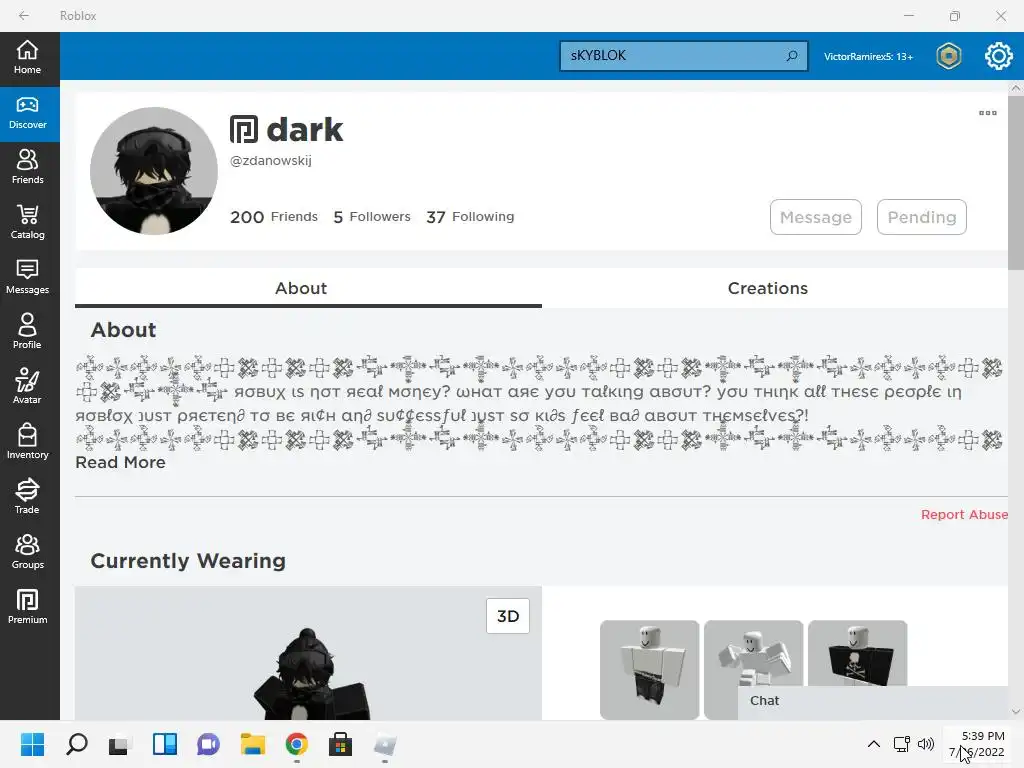The width and height of the screenshot is (1024, 768).
Task: Click the Pending friend request button
Action: (921, 217)
